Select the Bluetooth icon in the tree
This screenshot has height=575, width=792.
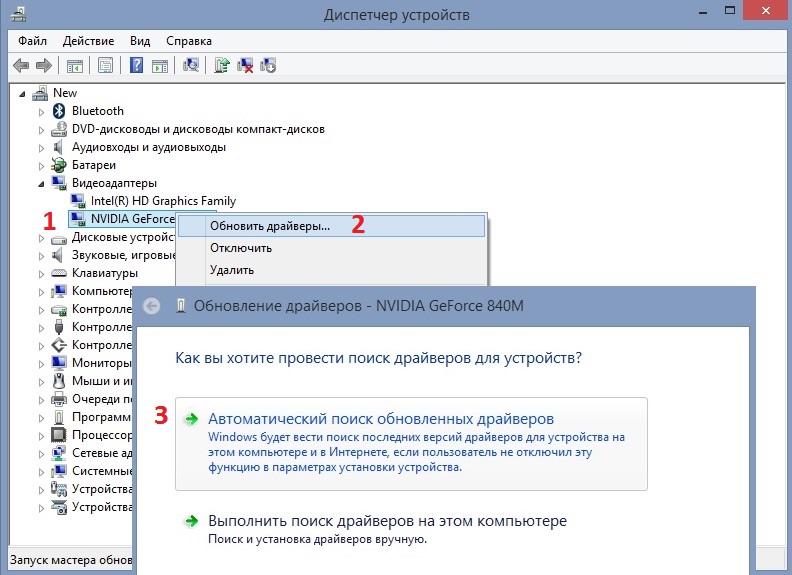point(59,111)
